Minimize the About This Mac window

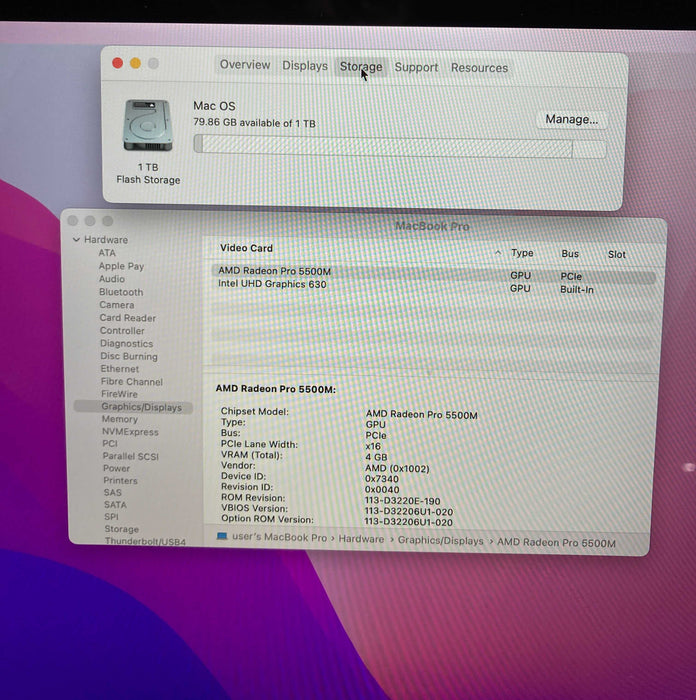(x=135, y=63)
